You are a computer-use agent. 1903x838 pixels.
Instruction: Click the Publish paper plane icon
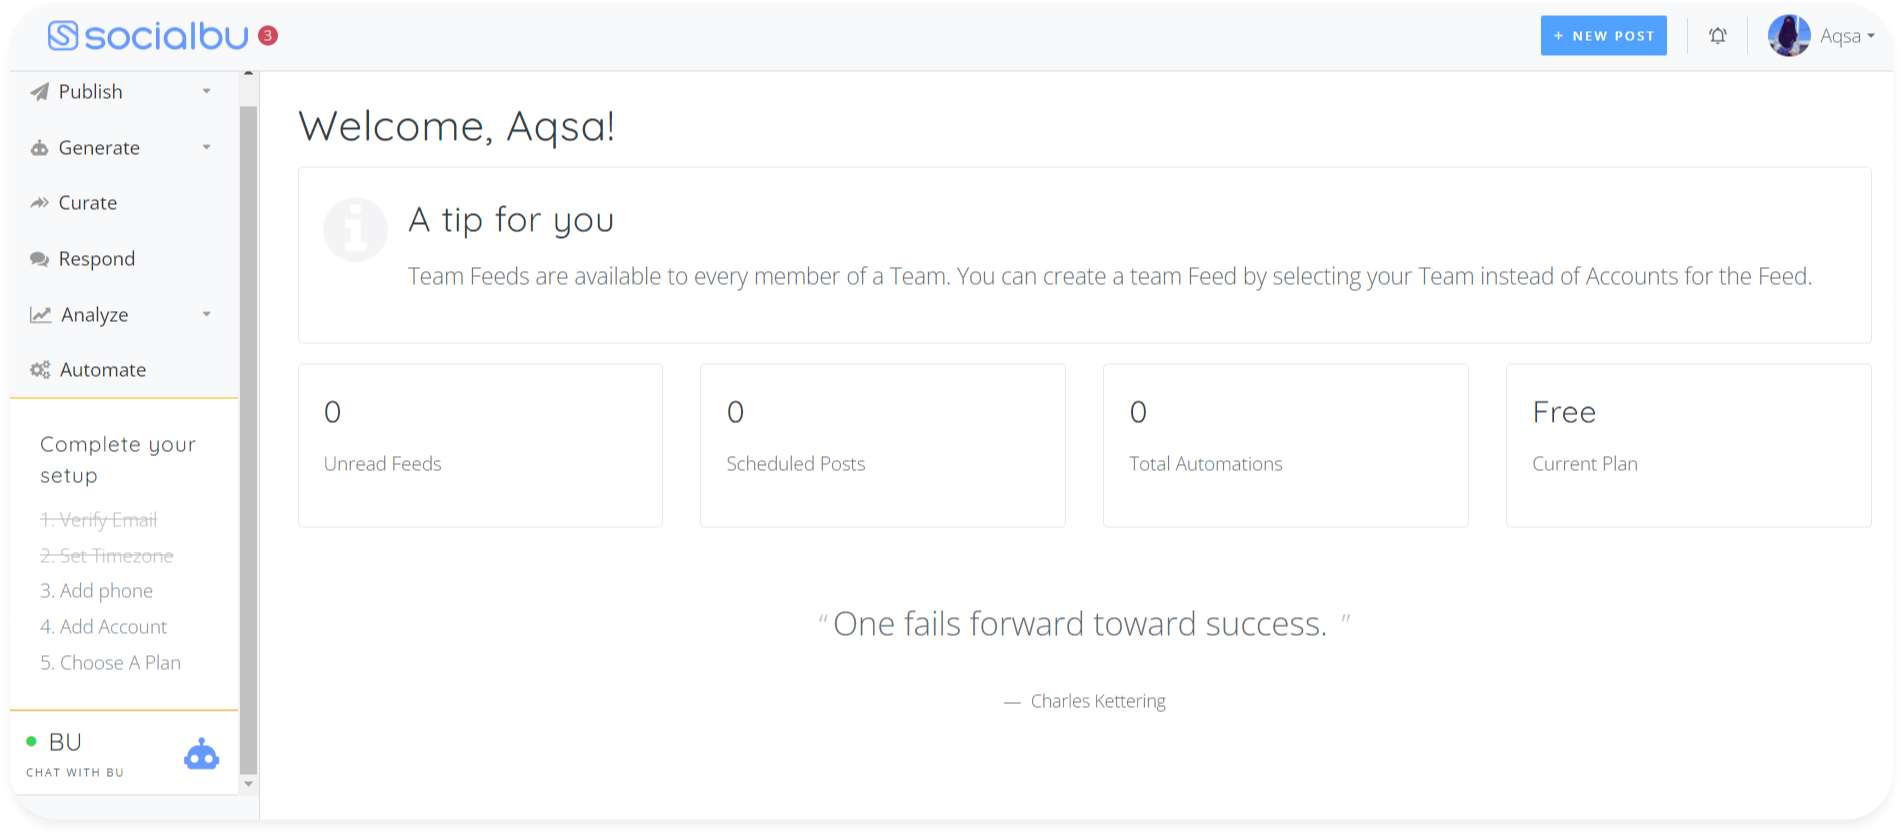40,92
